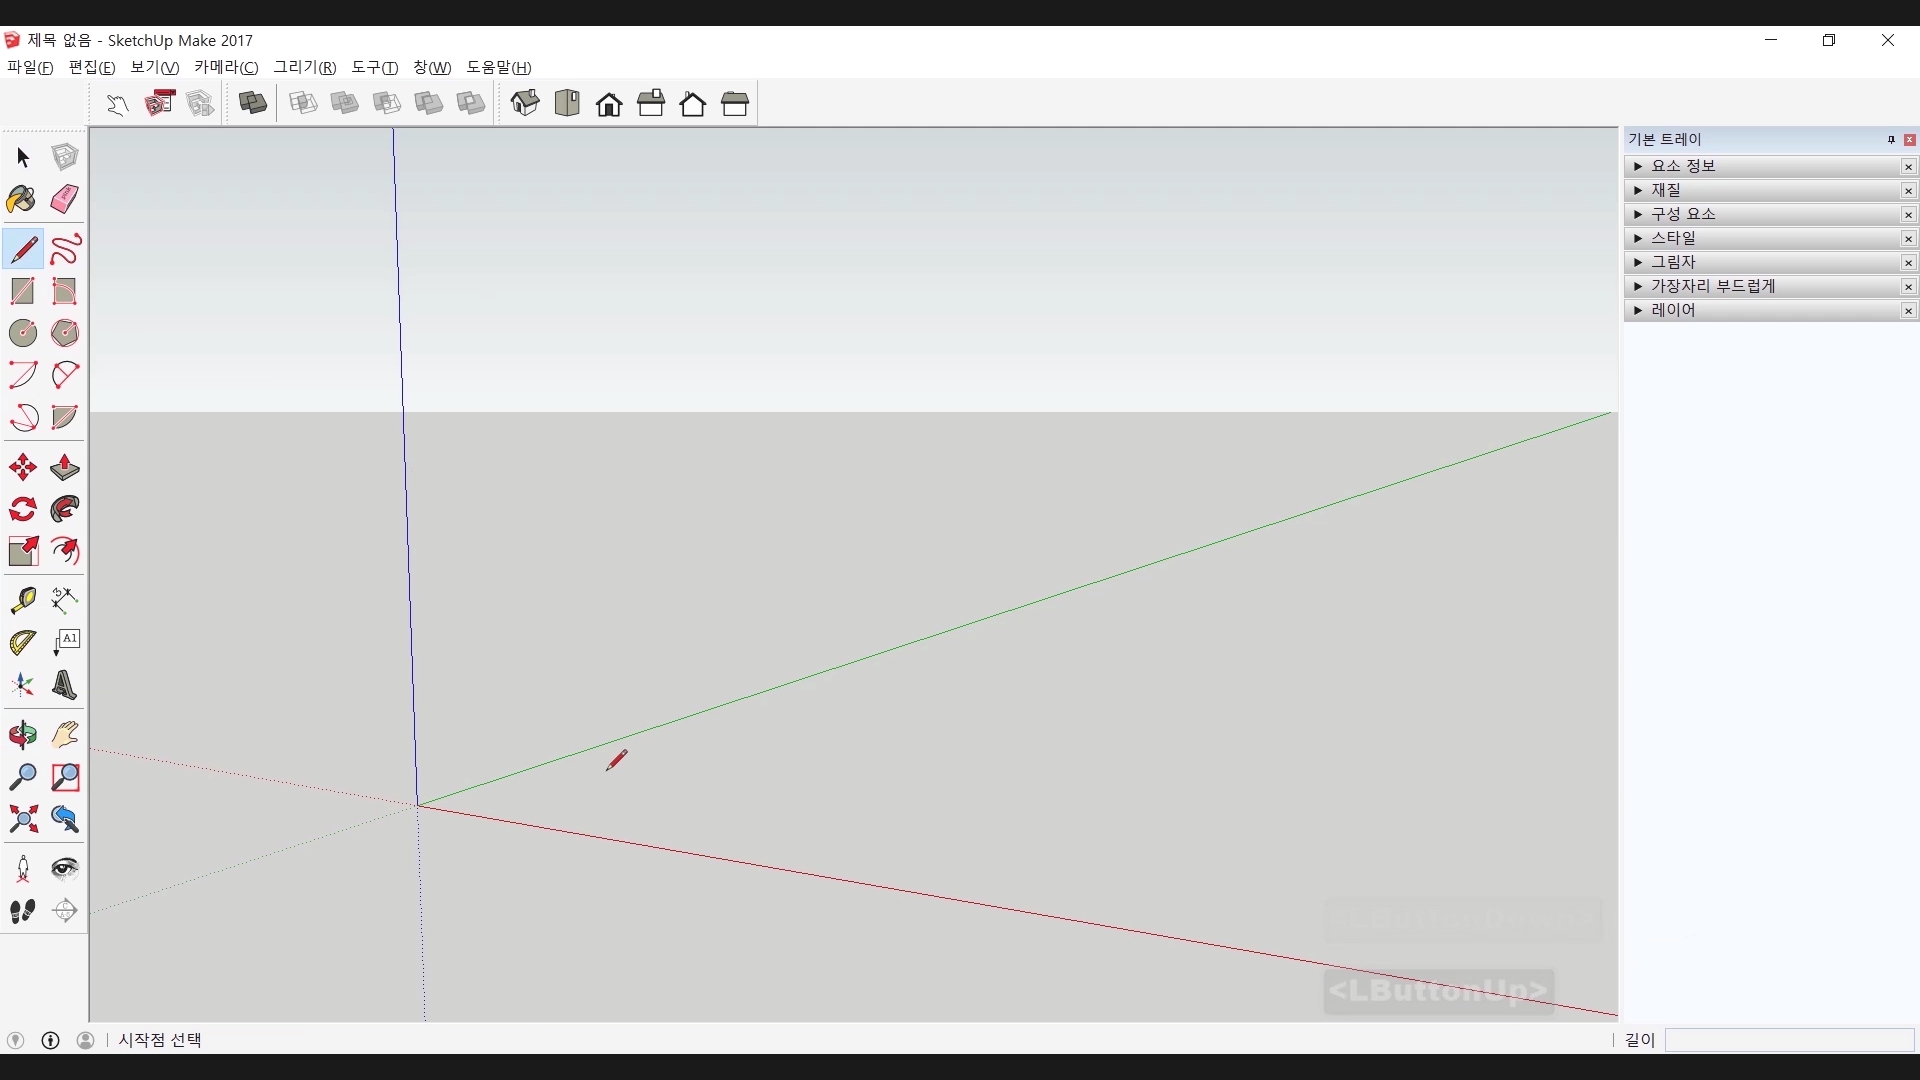This screenshot has height=1080, width=1920.
Task: Close the 레이어 panel section
Action: tap(1908, 311)
